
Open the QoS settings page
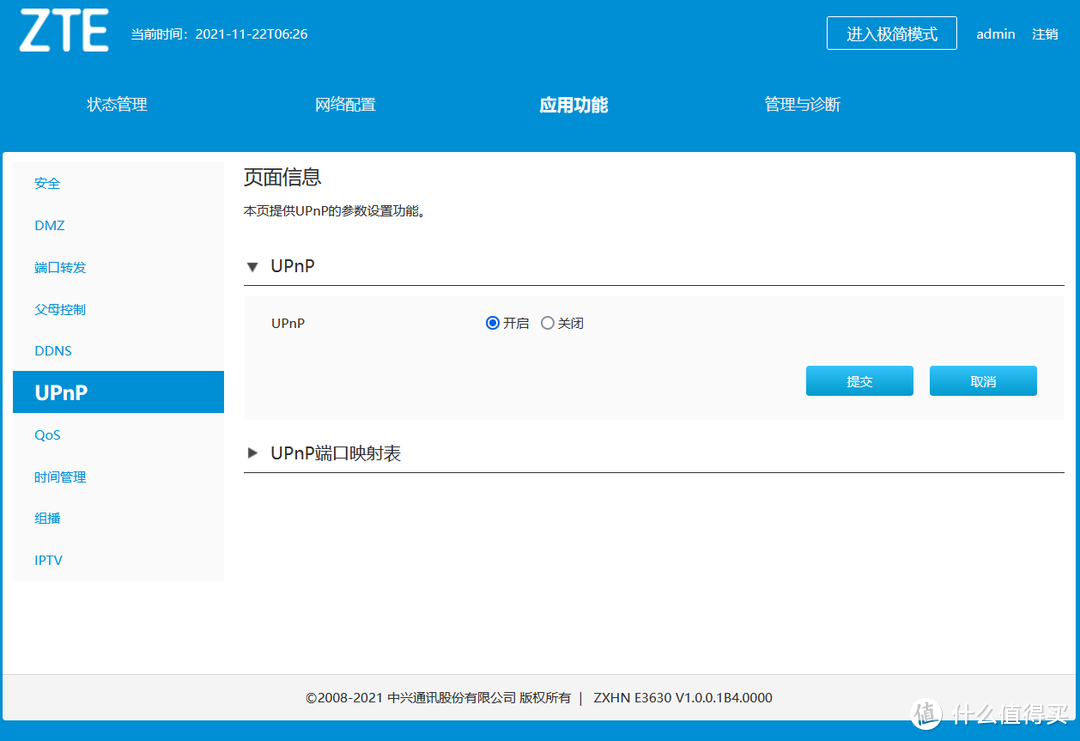pos(47,435)
